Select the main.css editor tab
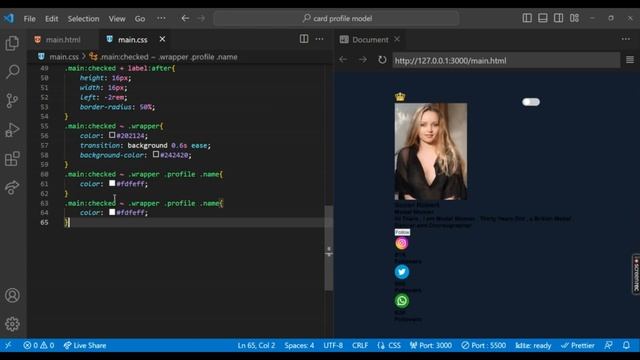Image resolution: width=640 pixels, height=360 pixels. pos(132,40)
